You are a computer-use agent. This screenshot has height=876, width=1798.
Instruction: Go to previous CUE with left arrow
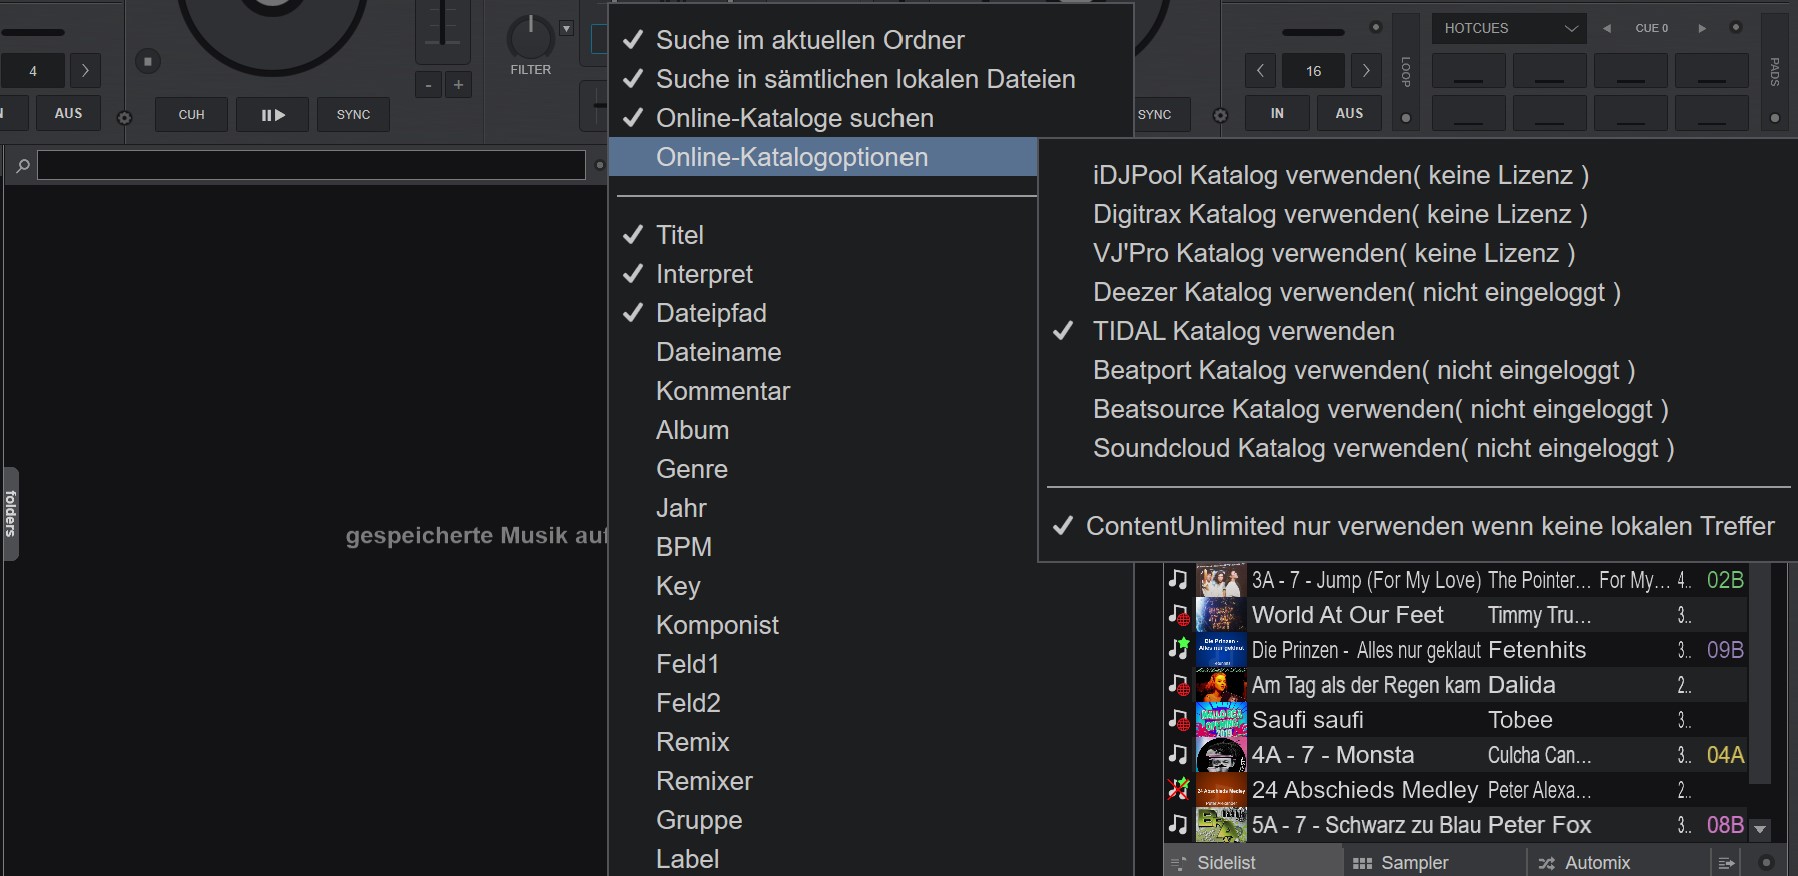point(1607,28)
